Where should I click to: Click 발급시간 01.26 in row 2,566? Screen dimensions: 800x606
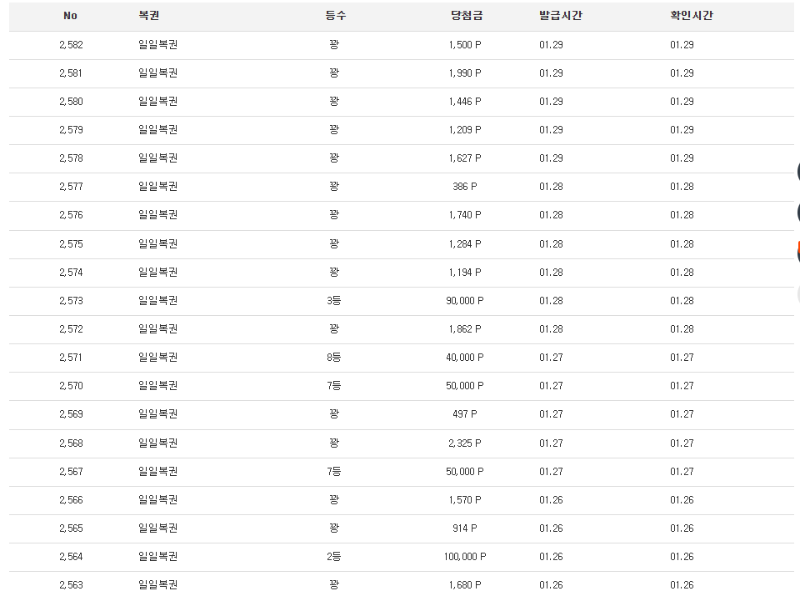click(x=551, y=500)
